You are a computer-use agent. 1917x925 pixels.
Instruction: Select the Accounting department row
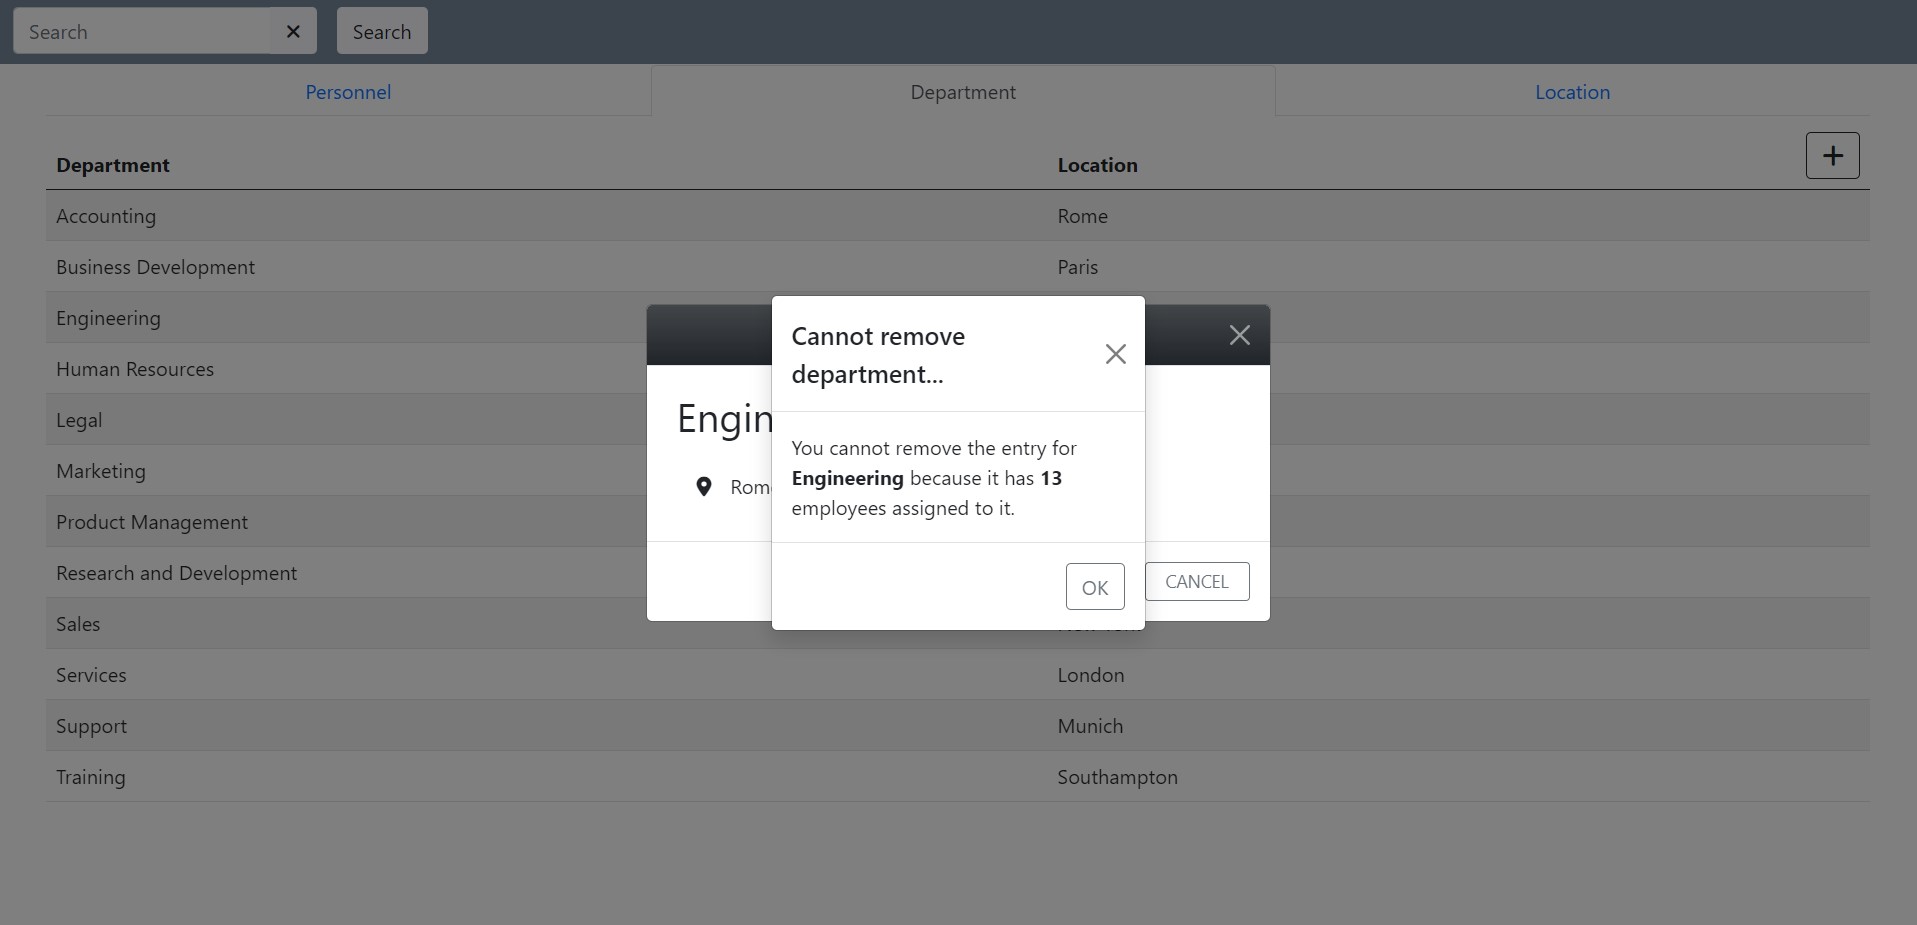[x=106, y=216]
